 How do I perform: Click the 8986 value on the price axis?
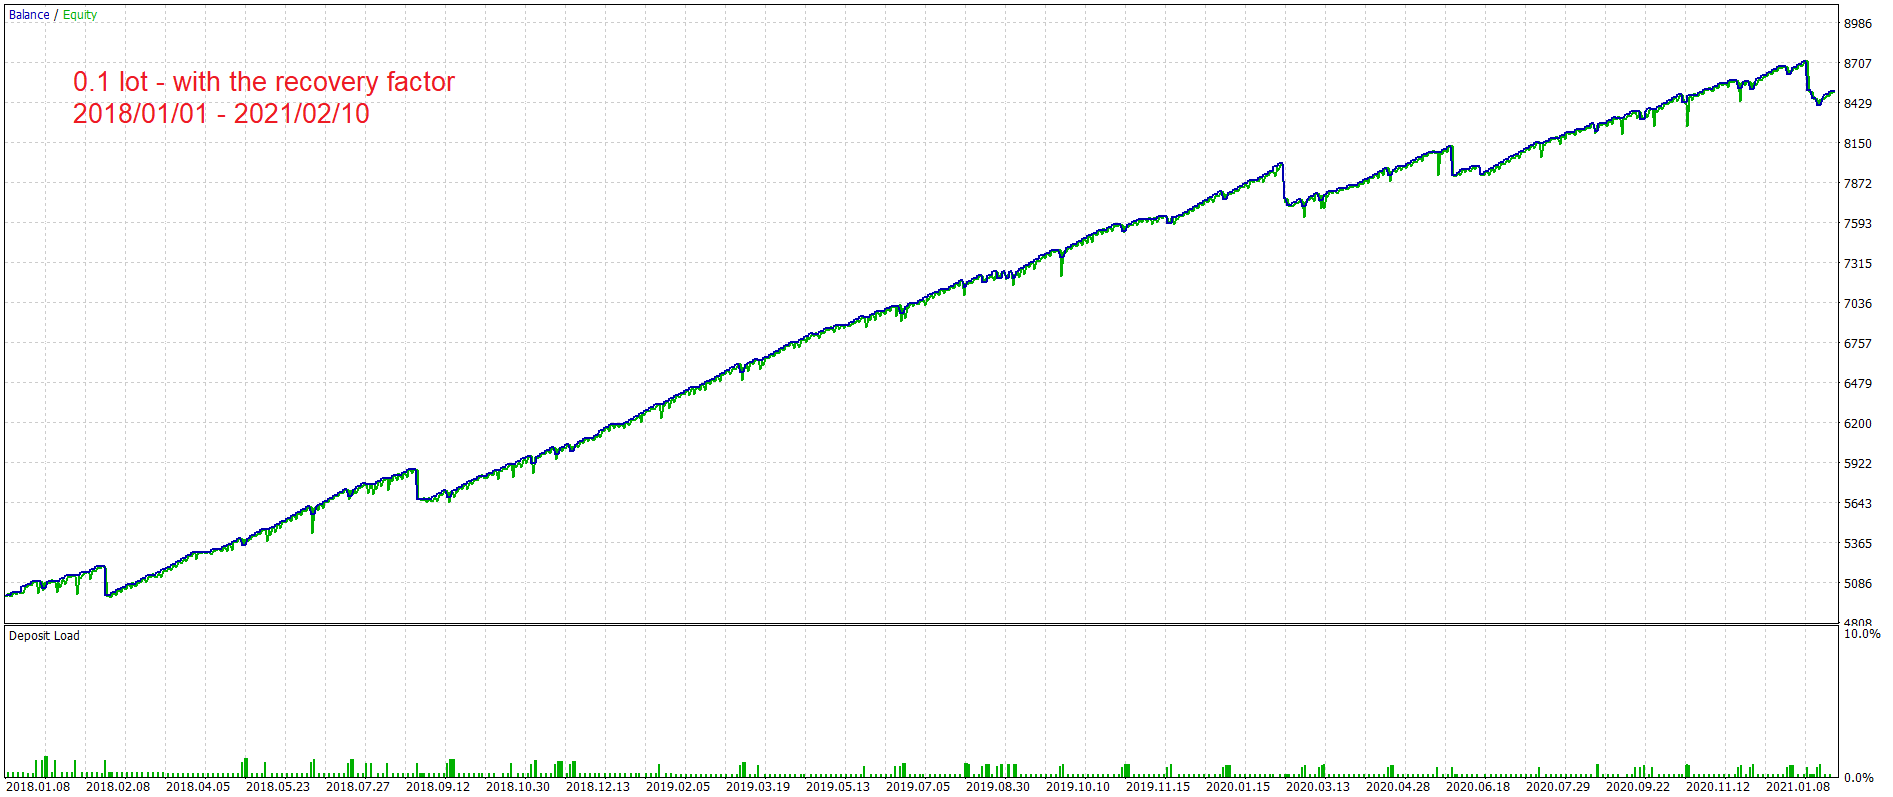pyautogui.click(x=1858, y=24)
